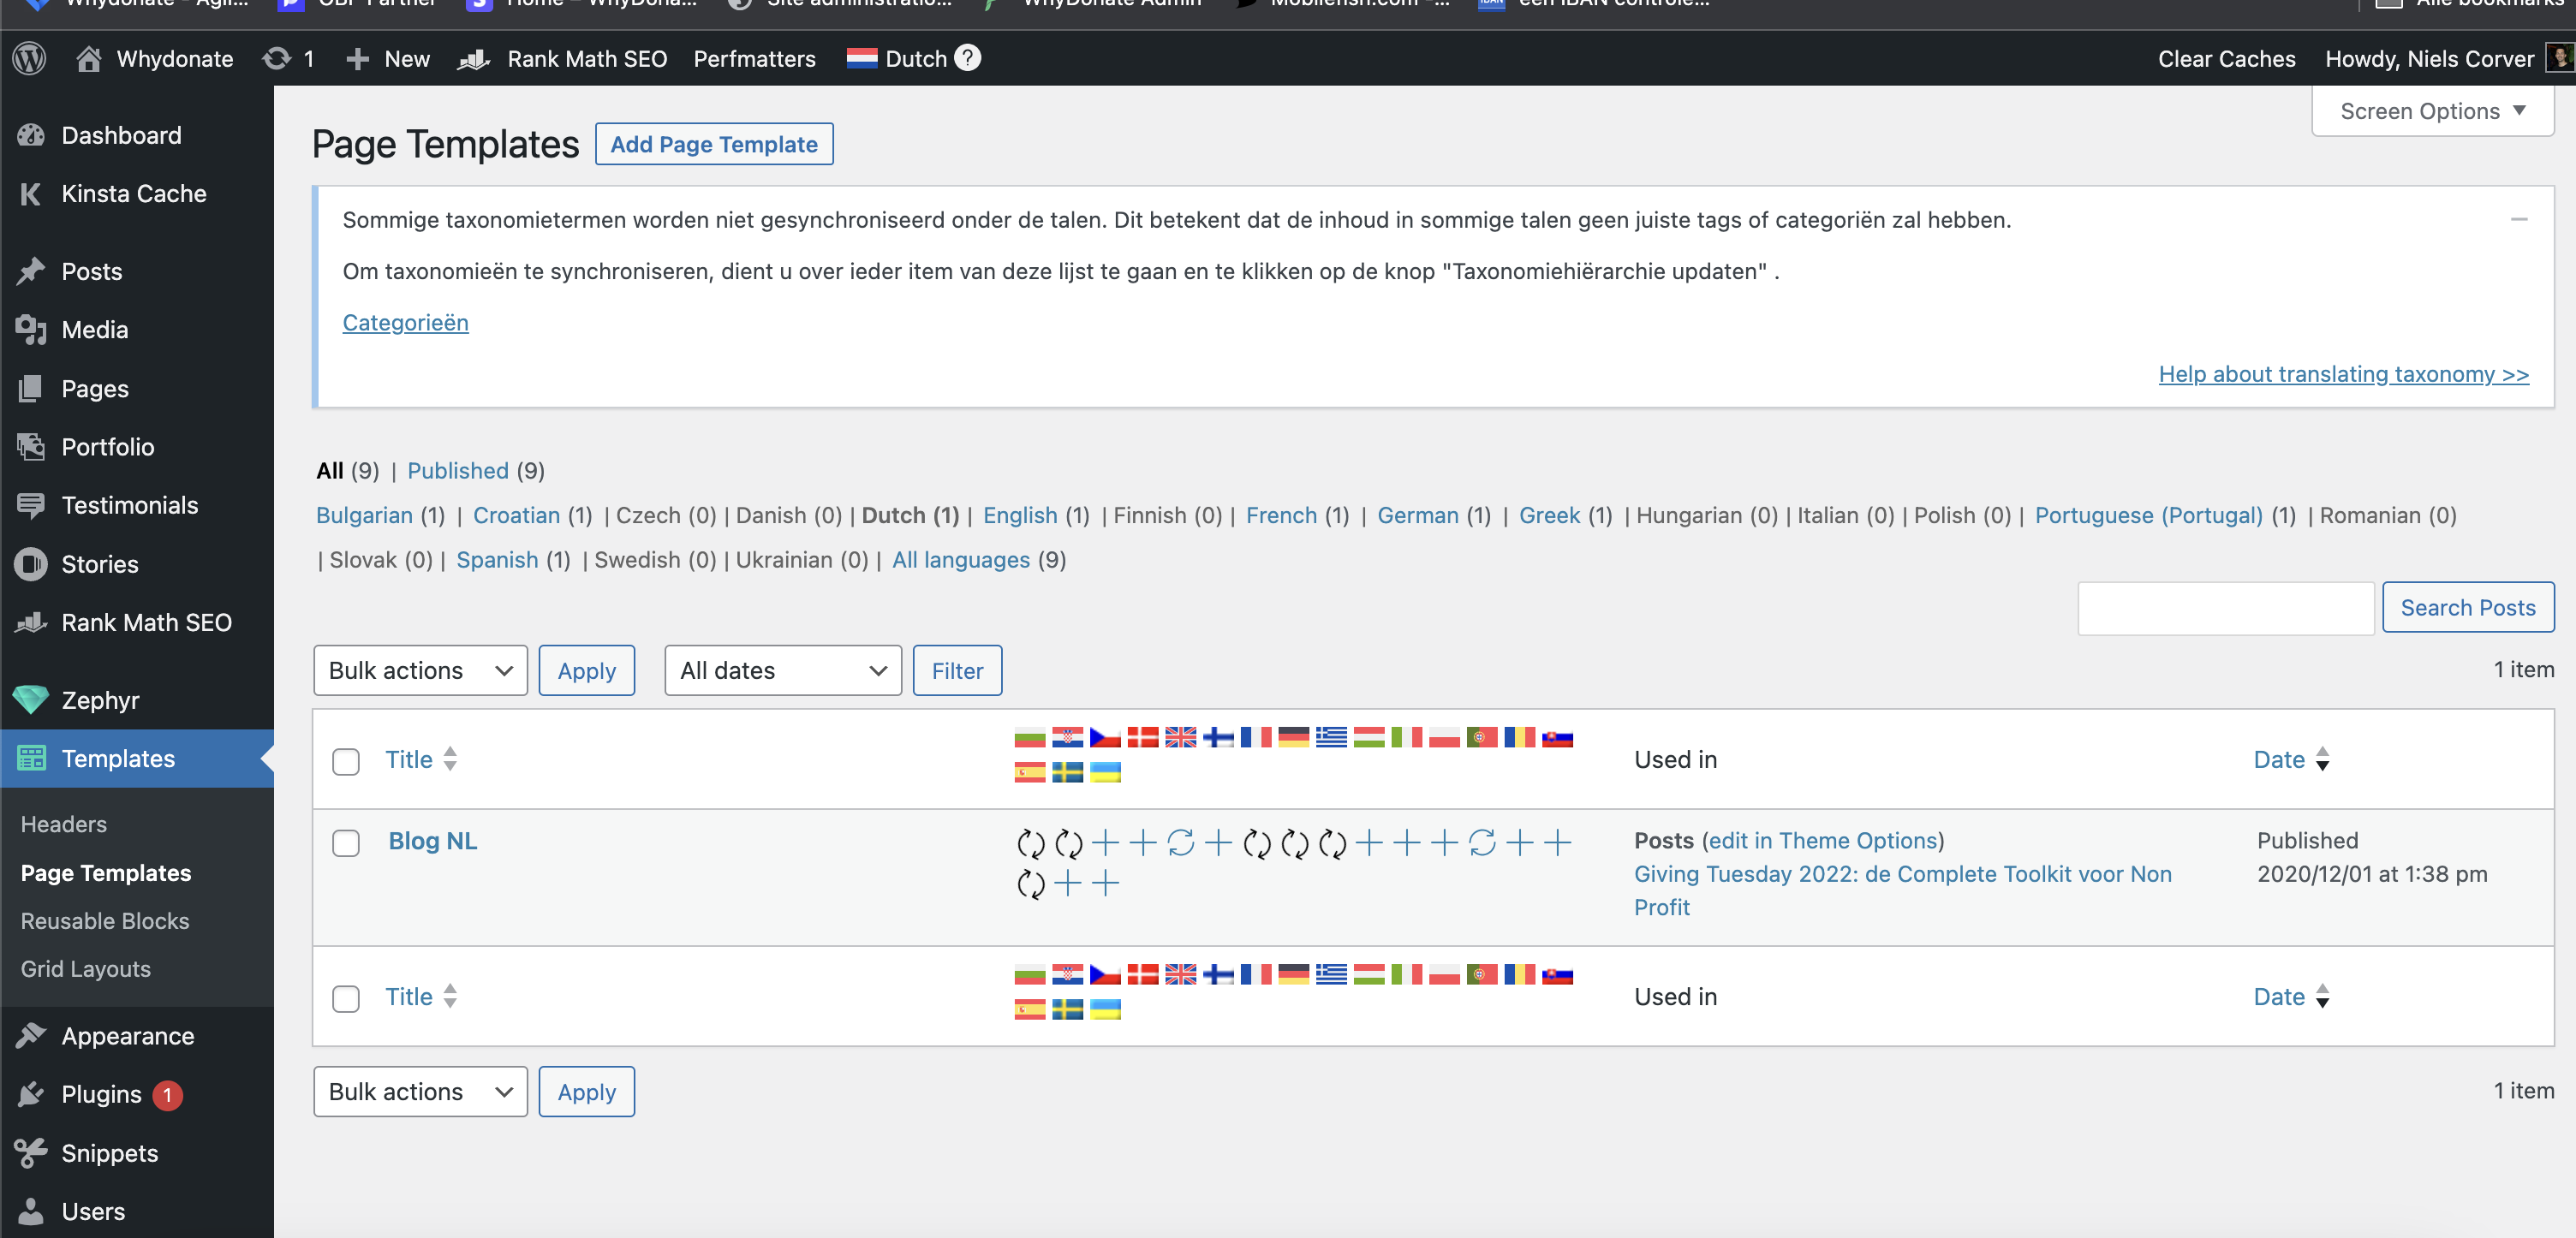Tick the select-all checkbox in table header
Screen dimensions: 2576x1238
coord(346,761)
